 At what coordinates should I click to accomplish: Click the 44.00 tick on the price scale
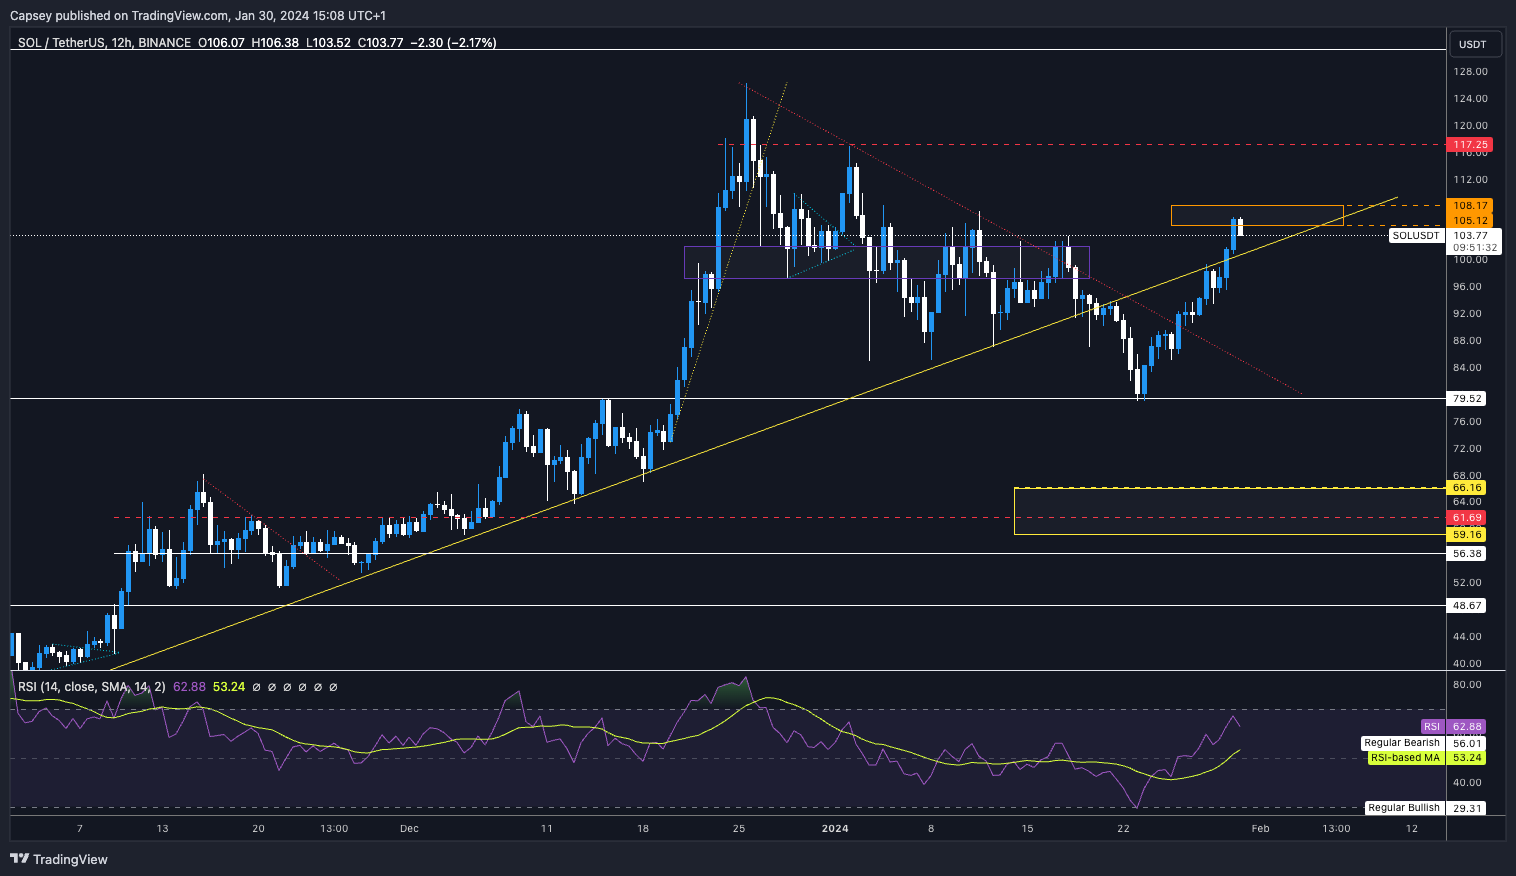(1468, 637)
